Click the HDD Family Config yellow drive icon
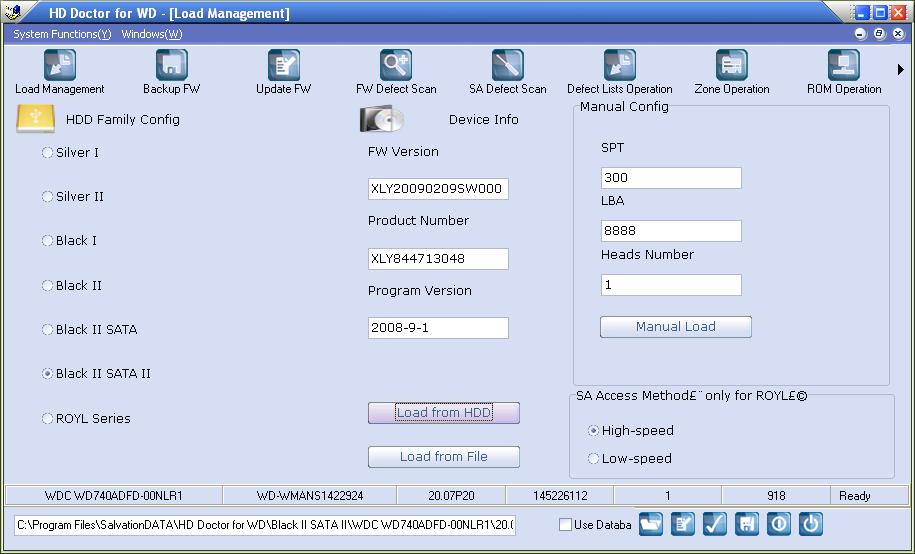This screenshot has height=554, width=915. (x=36, y=119)
